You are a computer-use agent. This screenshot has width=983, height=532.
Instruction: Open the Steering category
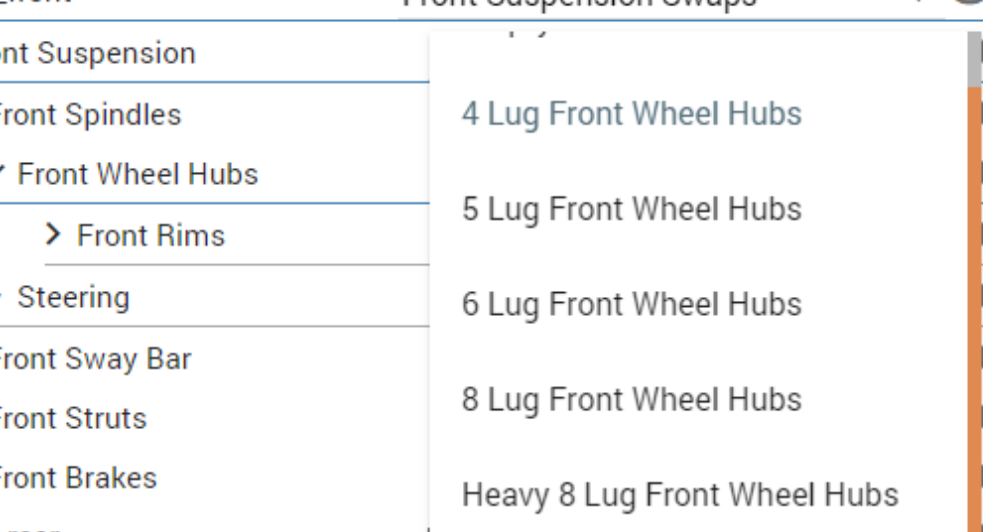click(73, 297)
